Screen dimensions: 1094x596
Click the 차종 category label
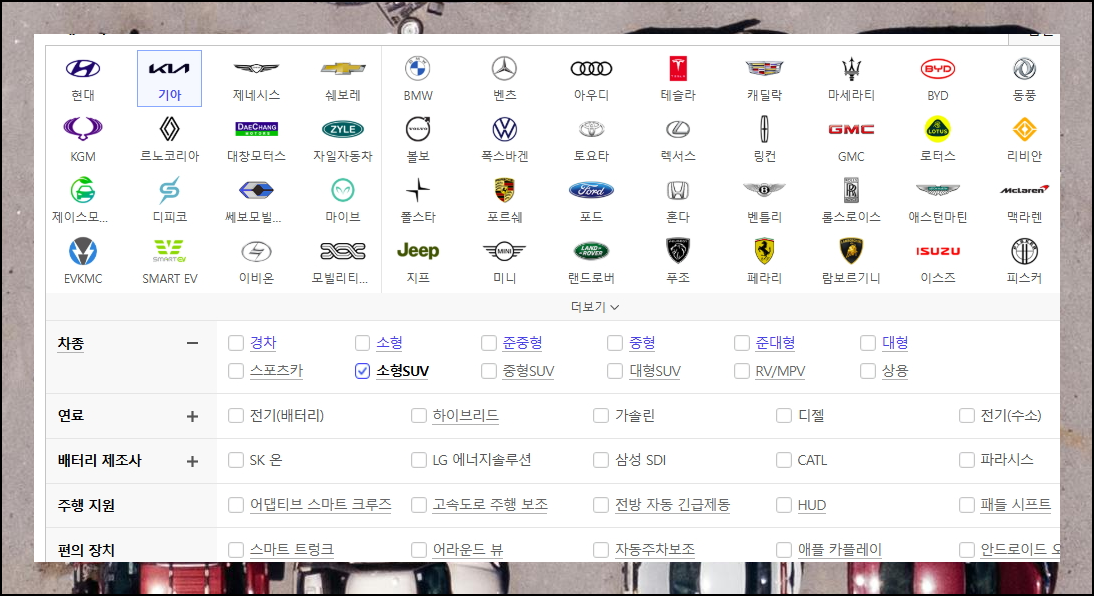70,343
